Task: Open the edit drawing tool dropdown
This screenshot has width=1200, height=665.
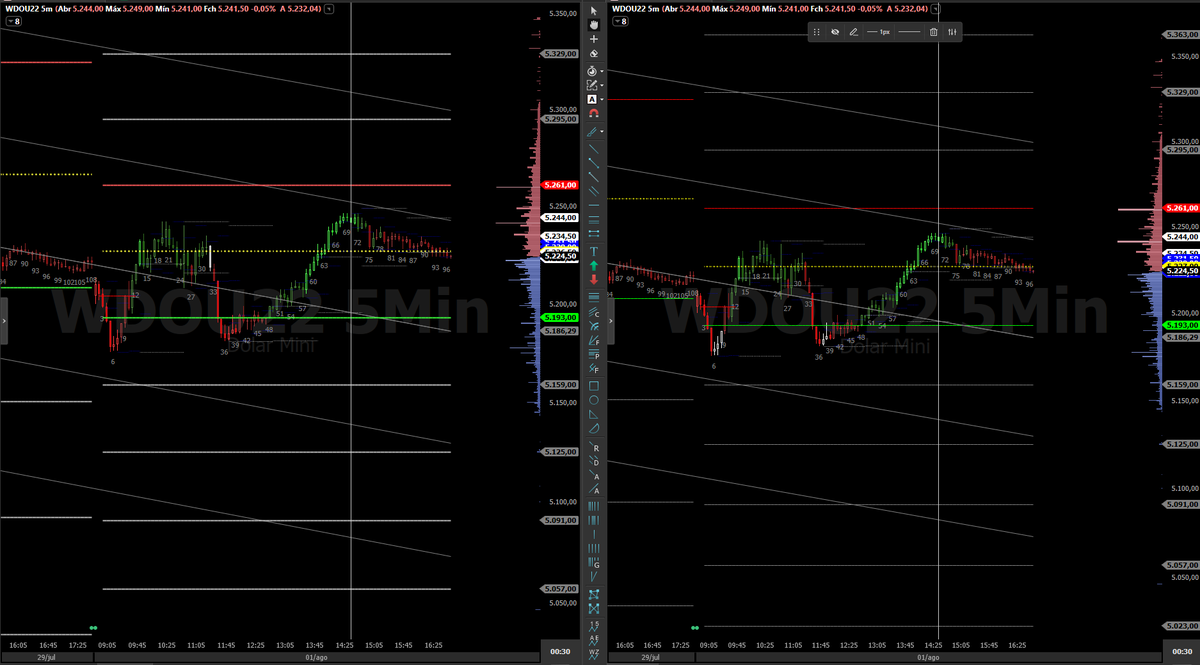Action: 602,85
